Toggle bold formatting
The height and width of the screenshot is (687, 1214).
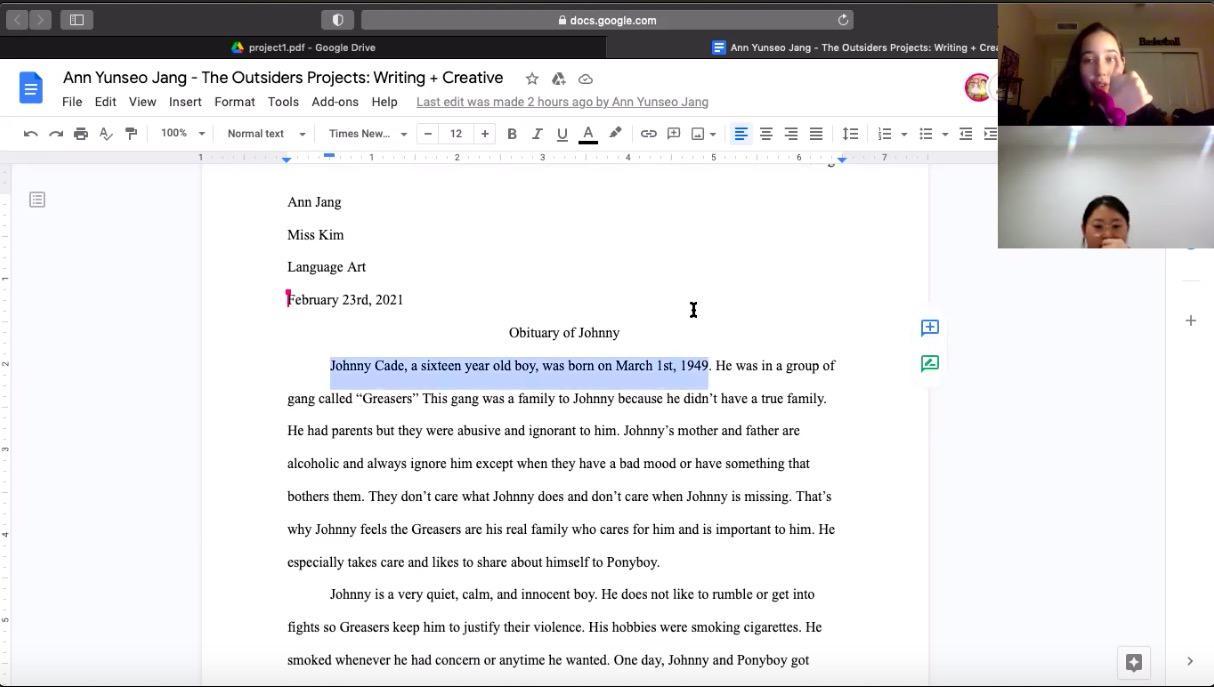pyautogui.click(x=511, y=134)
